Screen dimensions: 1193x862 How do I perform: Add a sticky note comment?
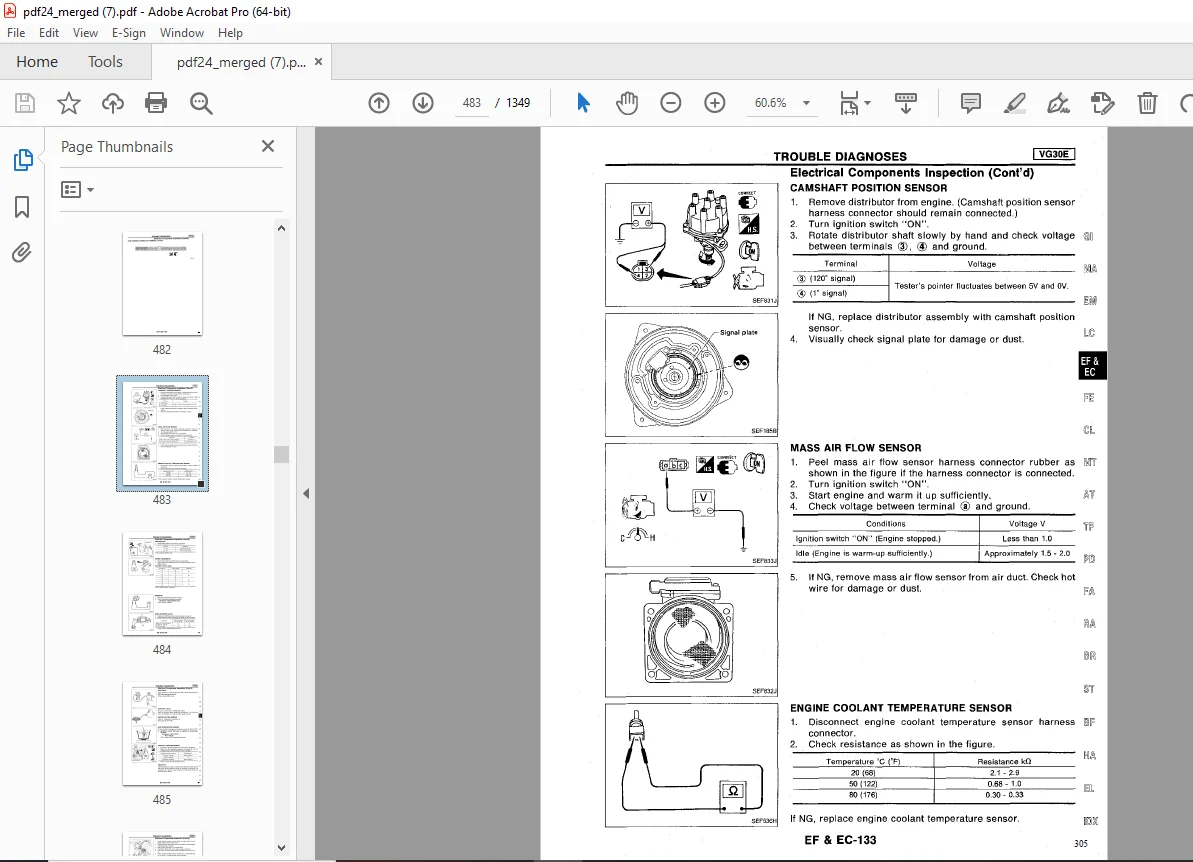(x=970, y=103)
